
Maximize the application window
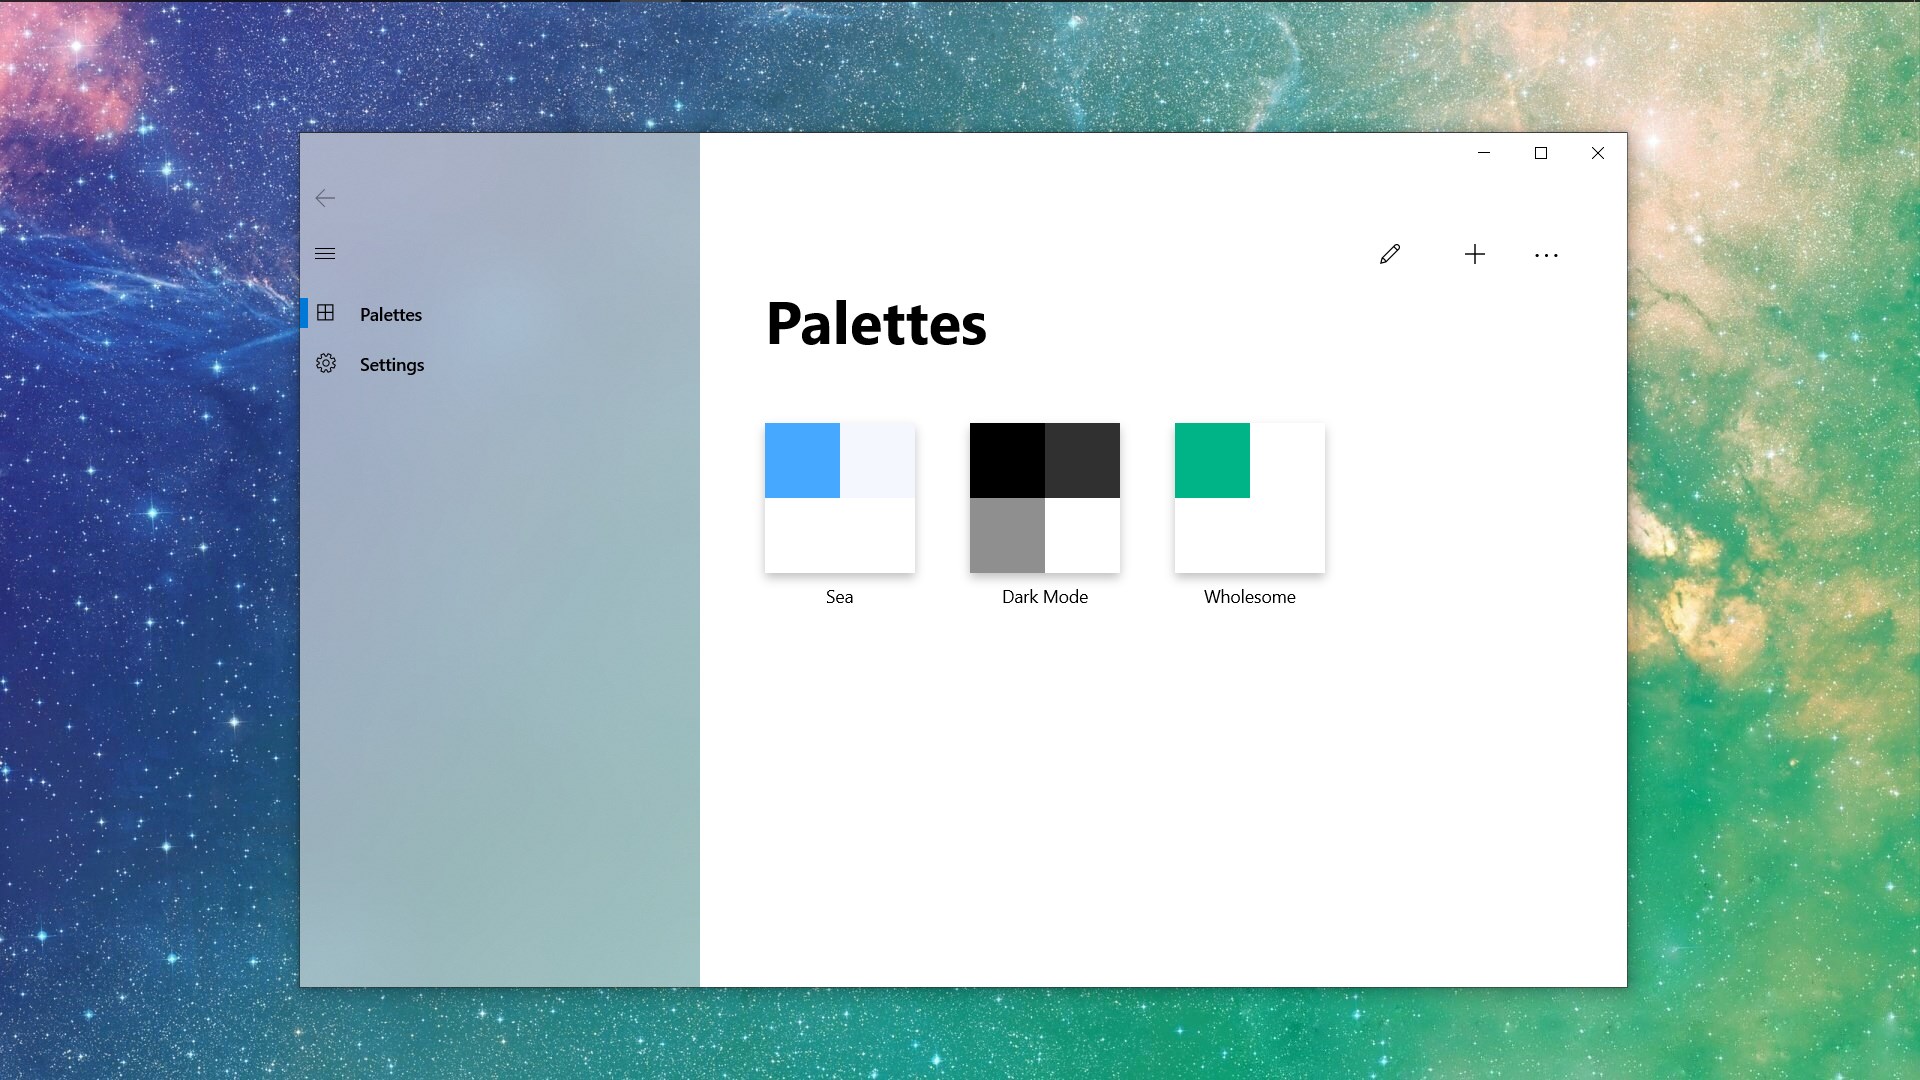[x=1541, y=153]
